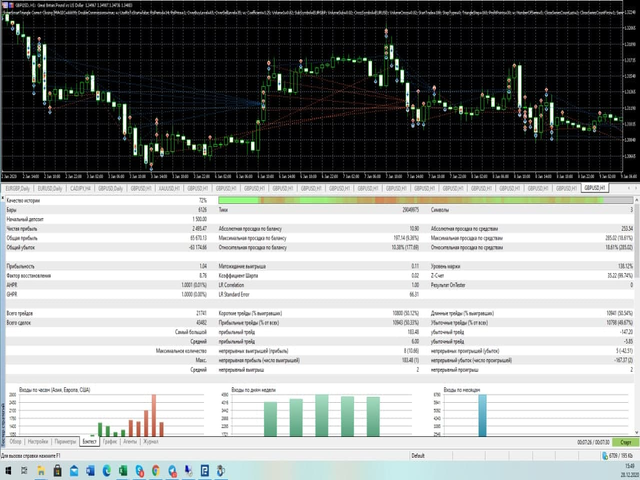Viewport: 640px width, 480px height.
Task: Click the Старт button in the tester
Action: (625, 442)
